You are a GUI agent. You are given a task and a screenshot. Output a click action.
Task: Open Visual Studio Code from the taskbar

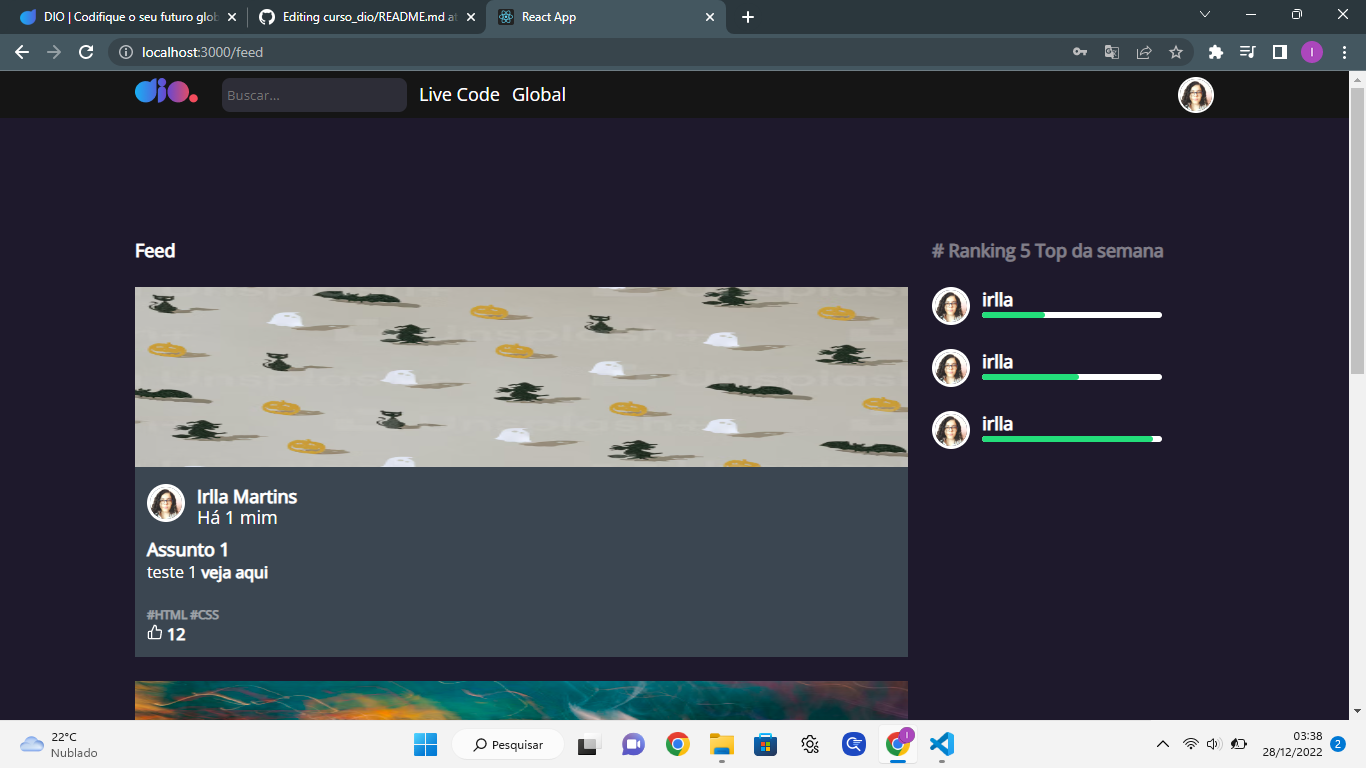(941, 744)
